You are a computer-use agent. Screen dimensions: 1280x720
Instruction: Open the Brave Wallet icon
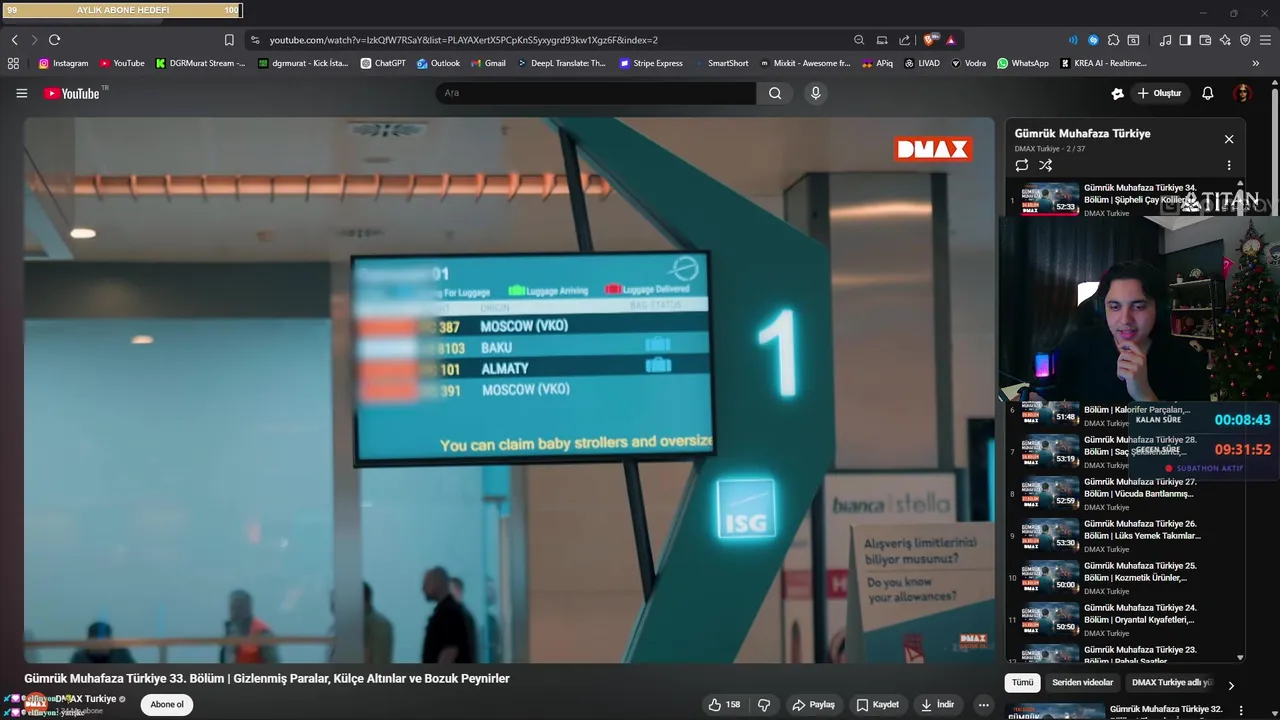pos(1205,40)
